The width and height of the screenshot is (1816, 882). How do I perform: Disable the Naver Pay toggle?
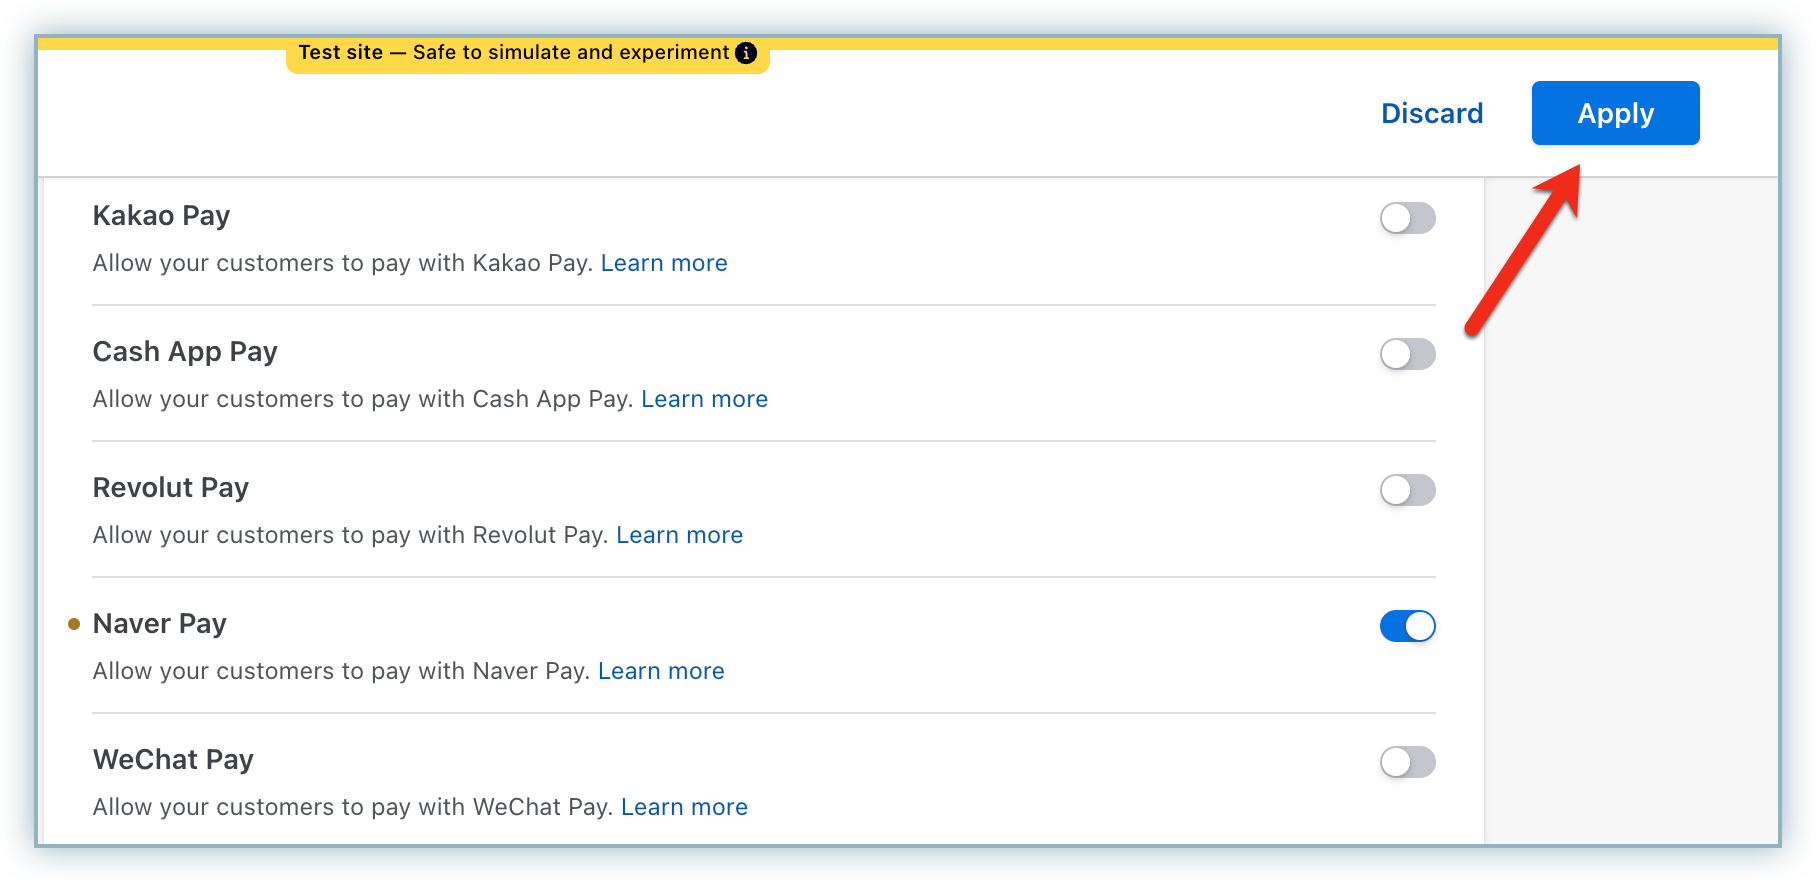pyautogui.click(x=1407, y=626)
